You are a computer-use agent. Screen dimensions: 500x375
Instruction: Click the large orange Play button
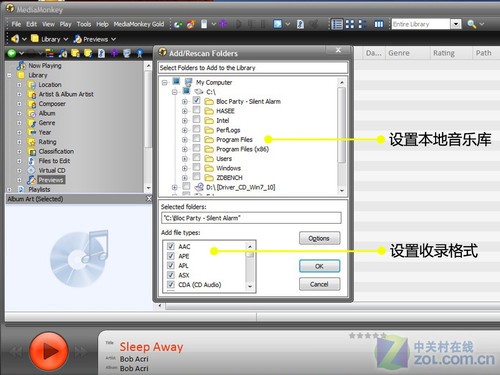point(49,351)
